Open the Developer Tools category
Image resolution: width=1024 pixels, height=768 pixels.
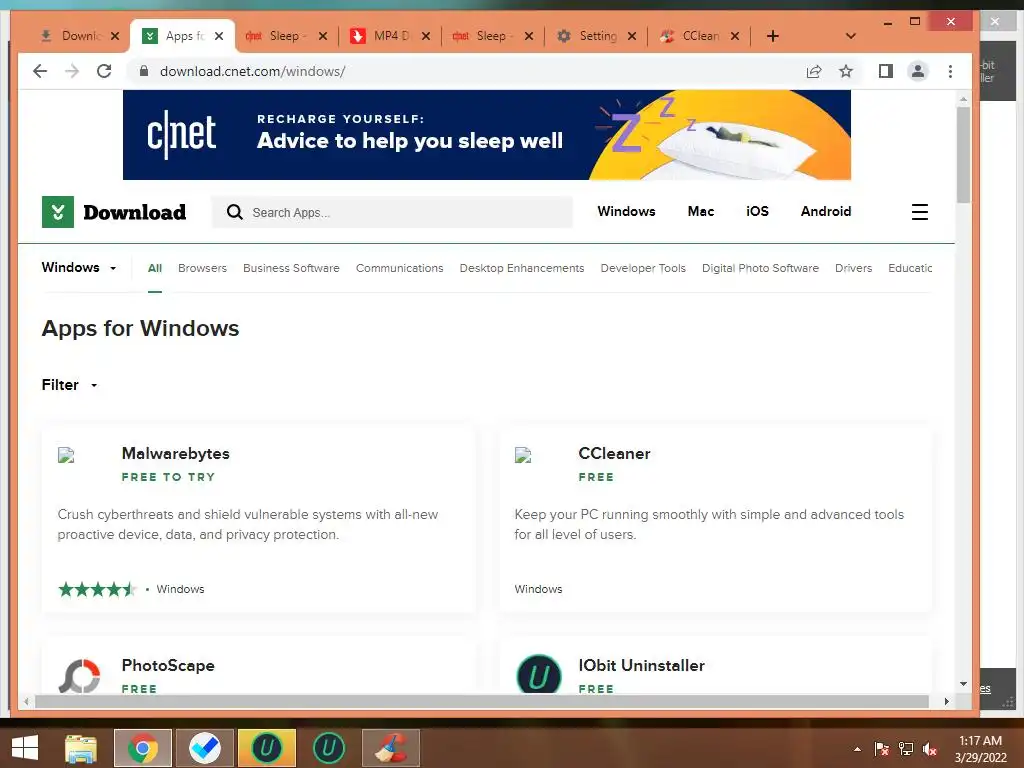(643, 268)
